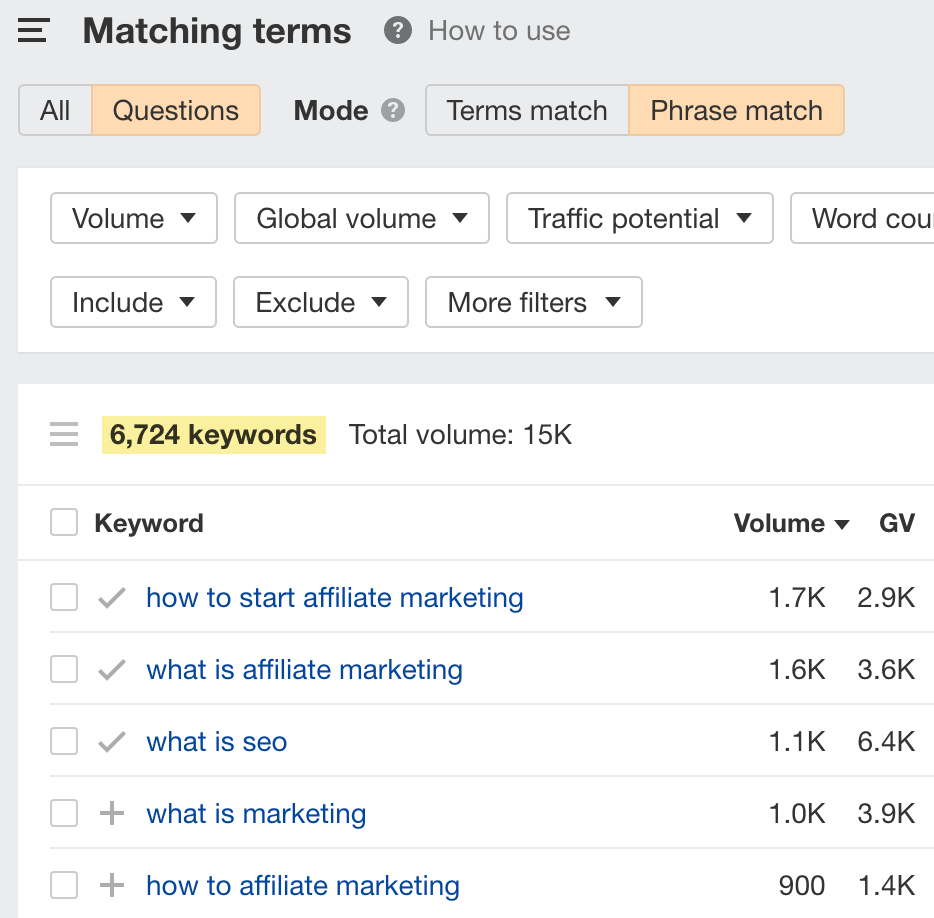Image resolution: width=934 pixels, height=918 pixels.
Task: Select all keywords with the header checkbox
Action: pyautogui.click(x=63, y=522)
